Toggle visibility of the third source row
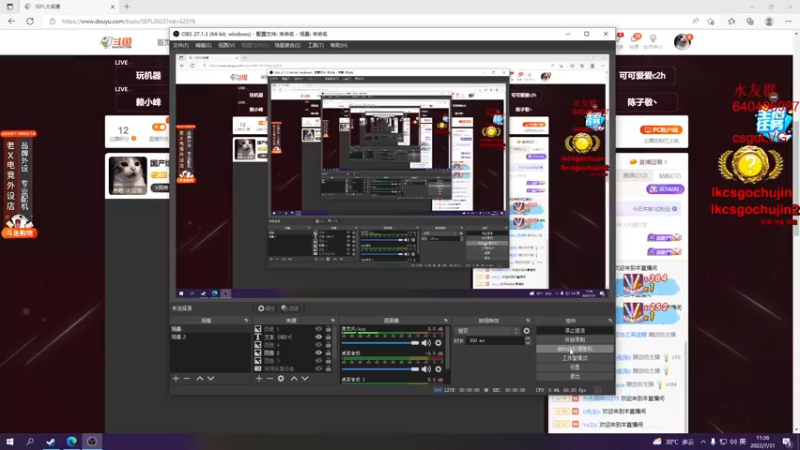The image size is (800, 450). tap(319, 345)
